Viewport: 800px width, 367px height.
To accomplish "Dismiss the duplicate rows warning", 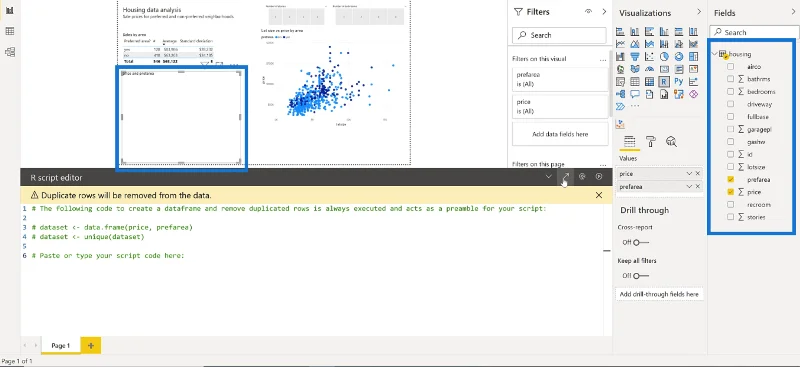I will point(599,195).
